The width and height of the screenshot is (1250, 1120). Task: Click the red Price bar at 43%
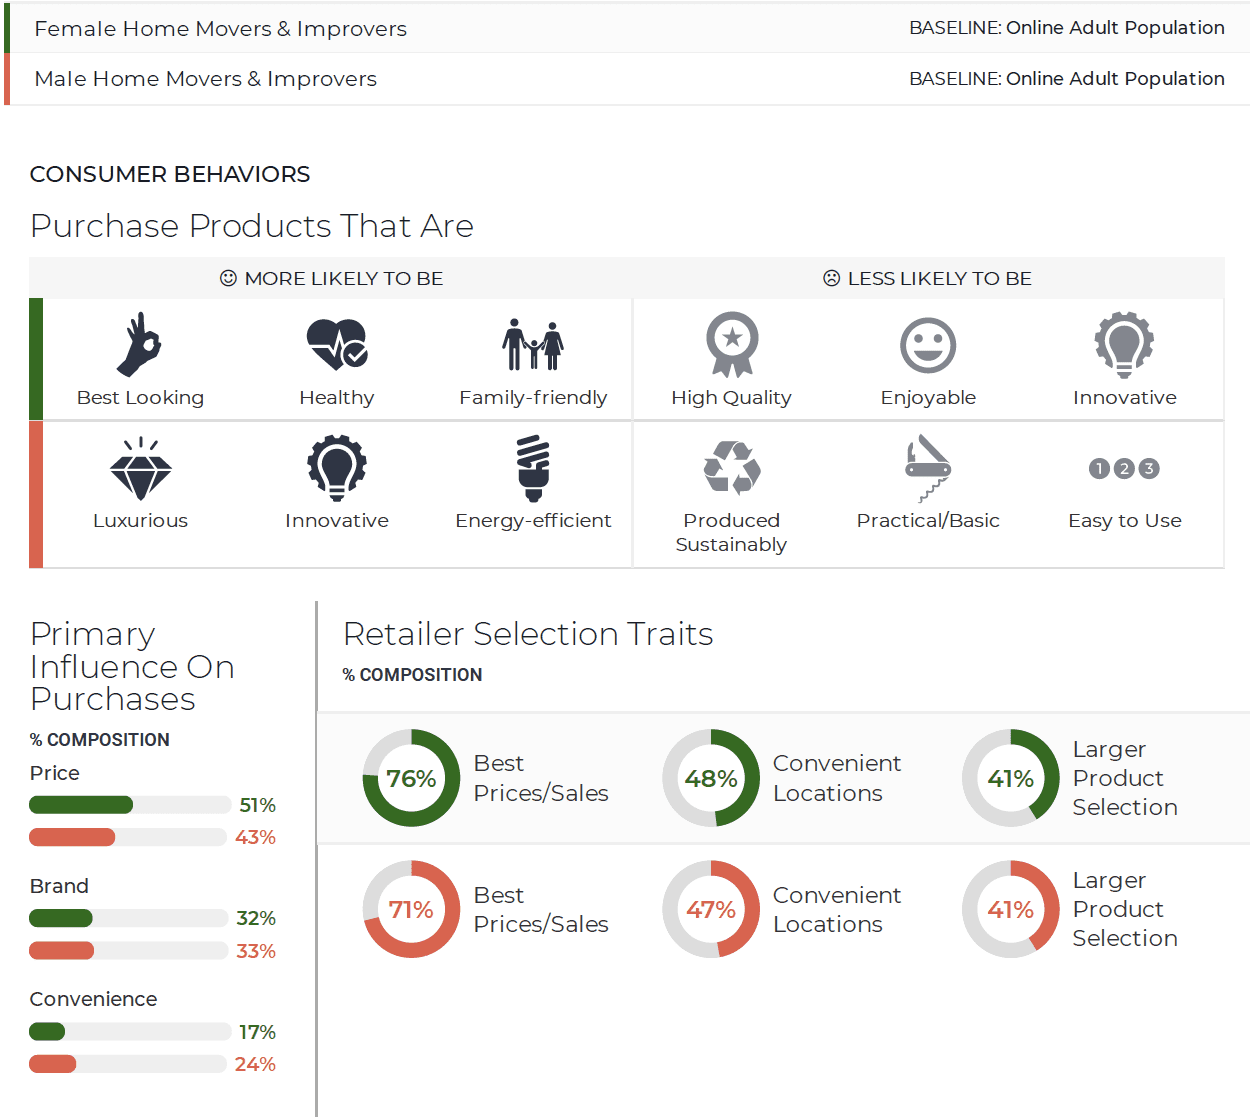click(72, 837)
